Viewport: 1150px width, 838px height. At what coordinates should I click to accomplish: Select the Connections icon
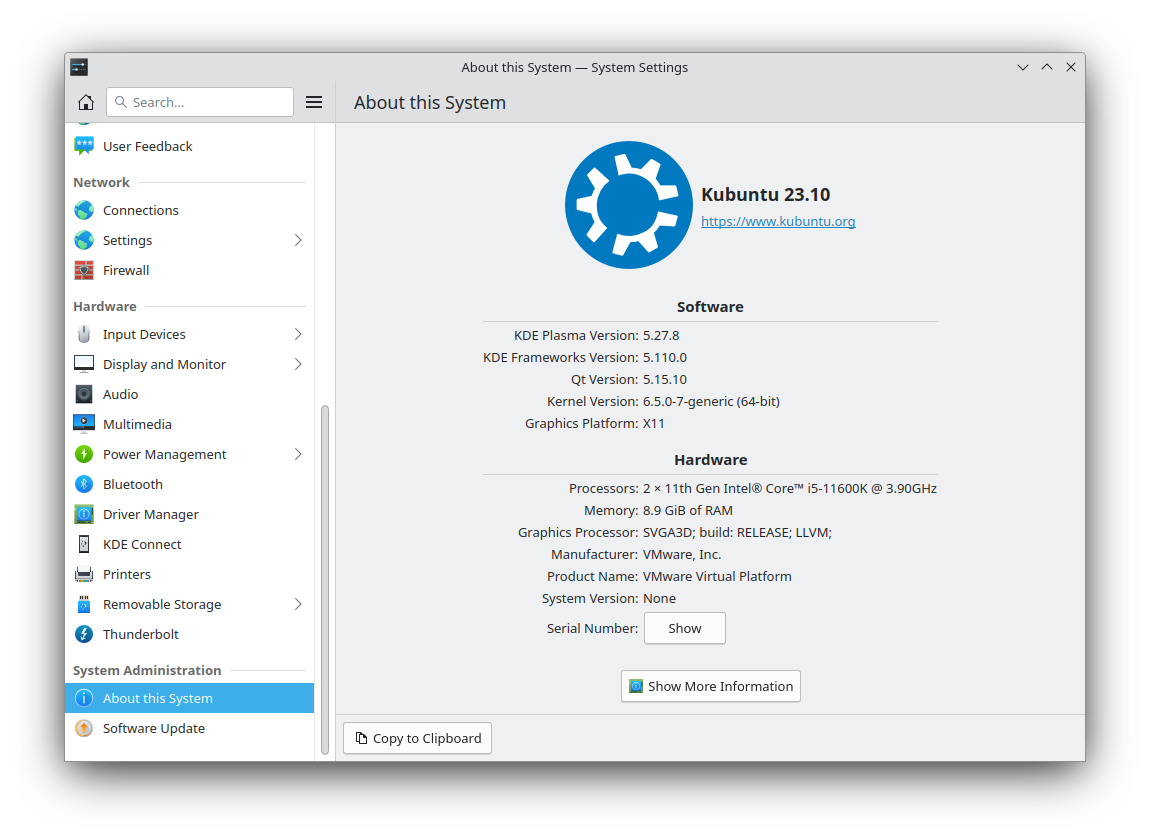pos(84,210)
